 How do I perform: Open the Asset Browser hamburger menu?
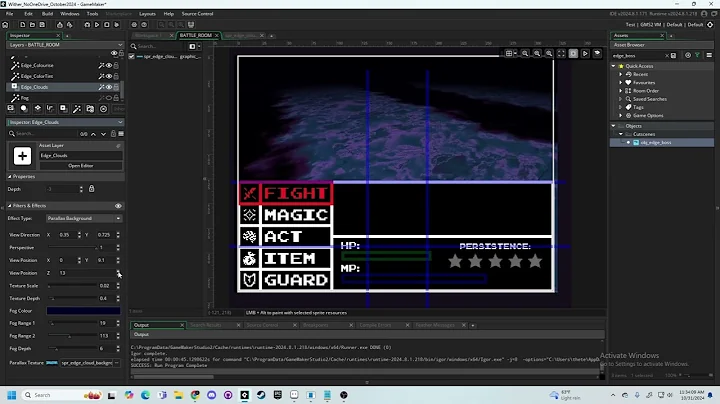pyautogui.click(x=709, y=56)
